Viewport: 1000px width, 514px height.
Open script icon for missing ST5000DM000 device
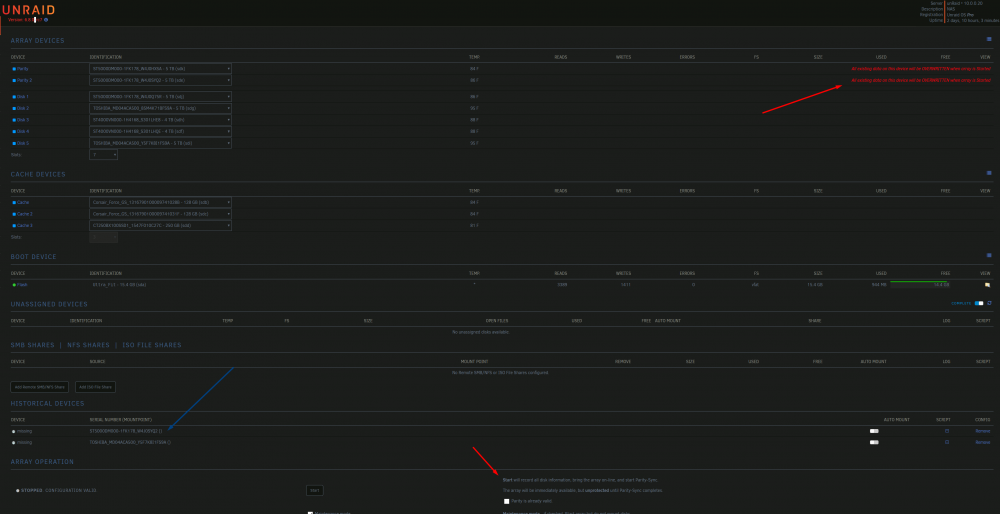coord(946,430)
